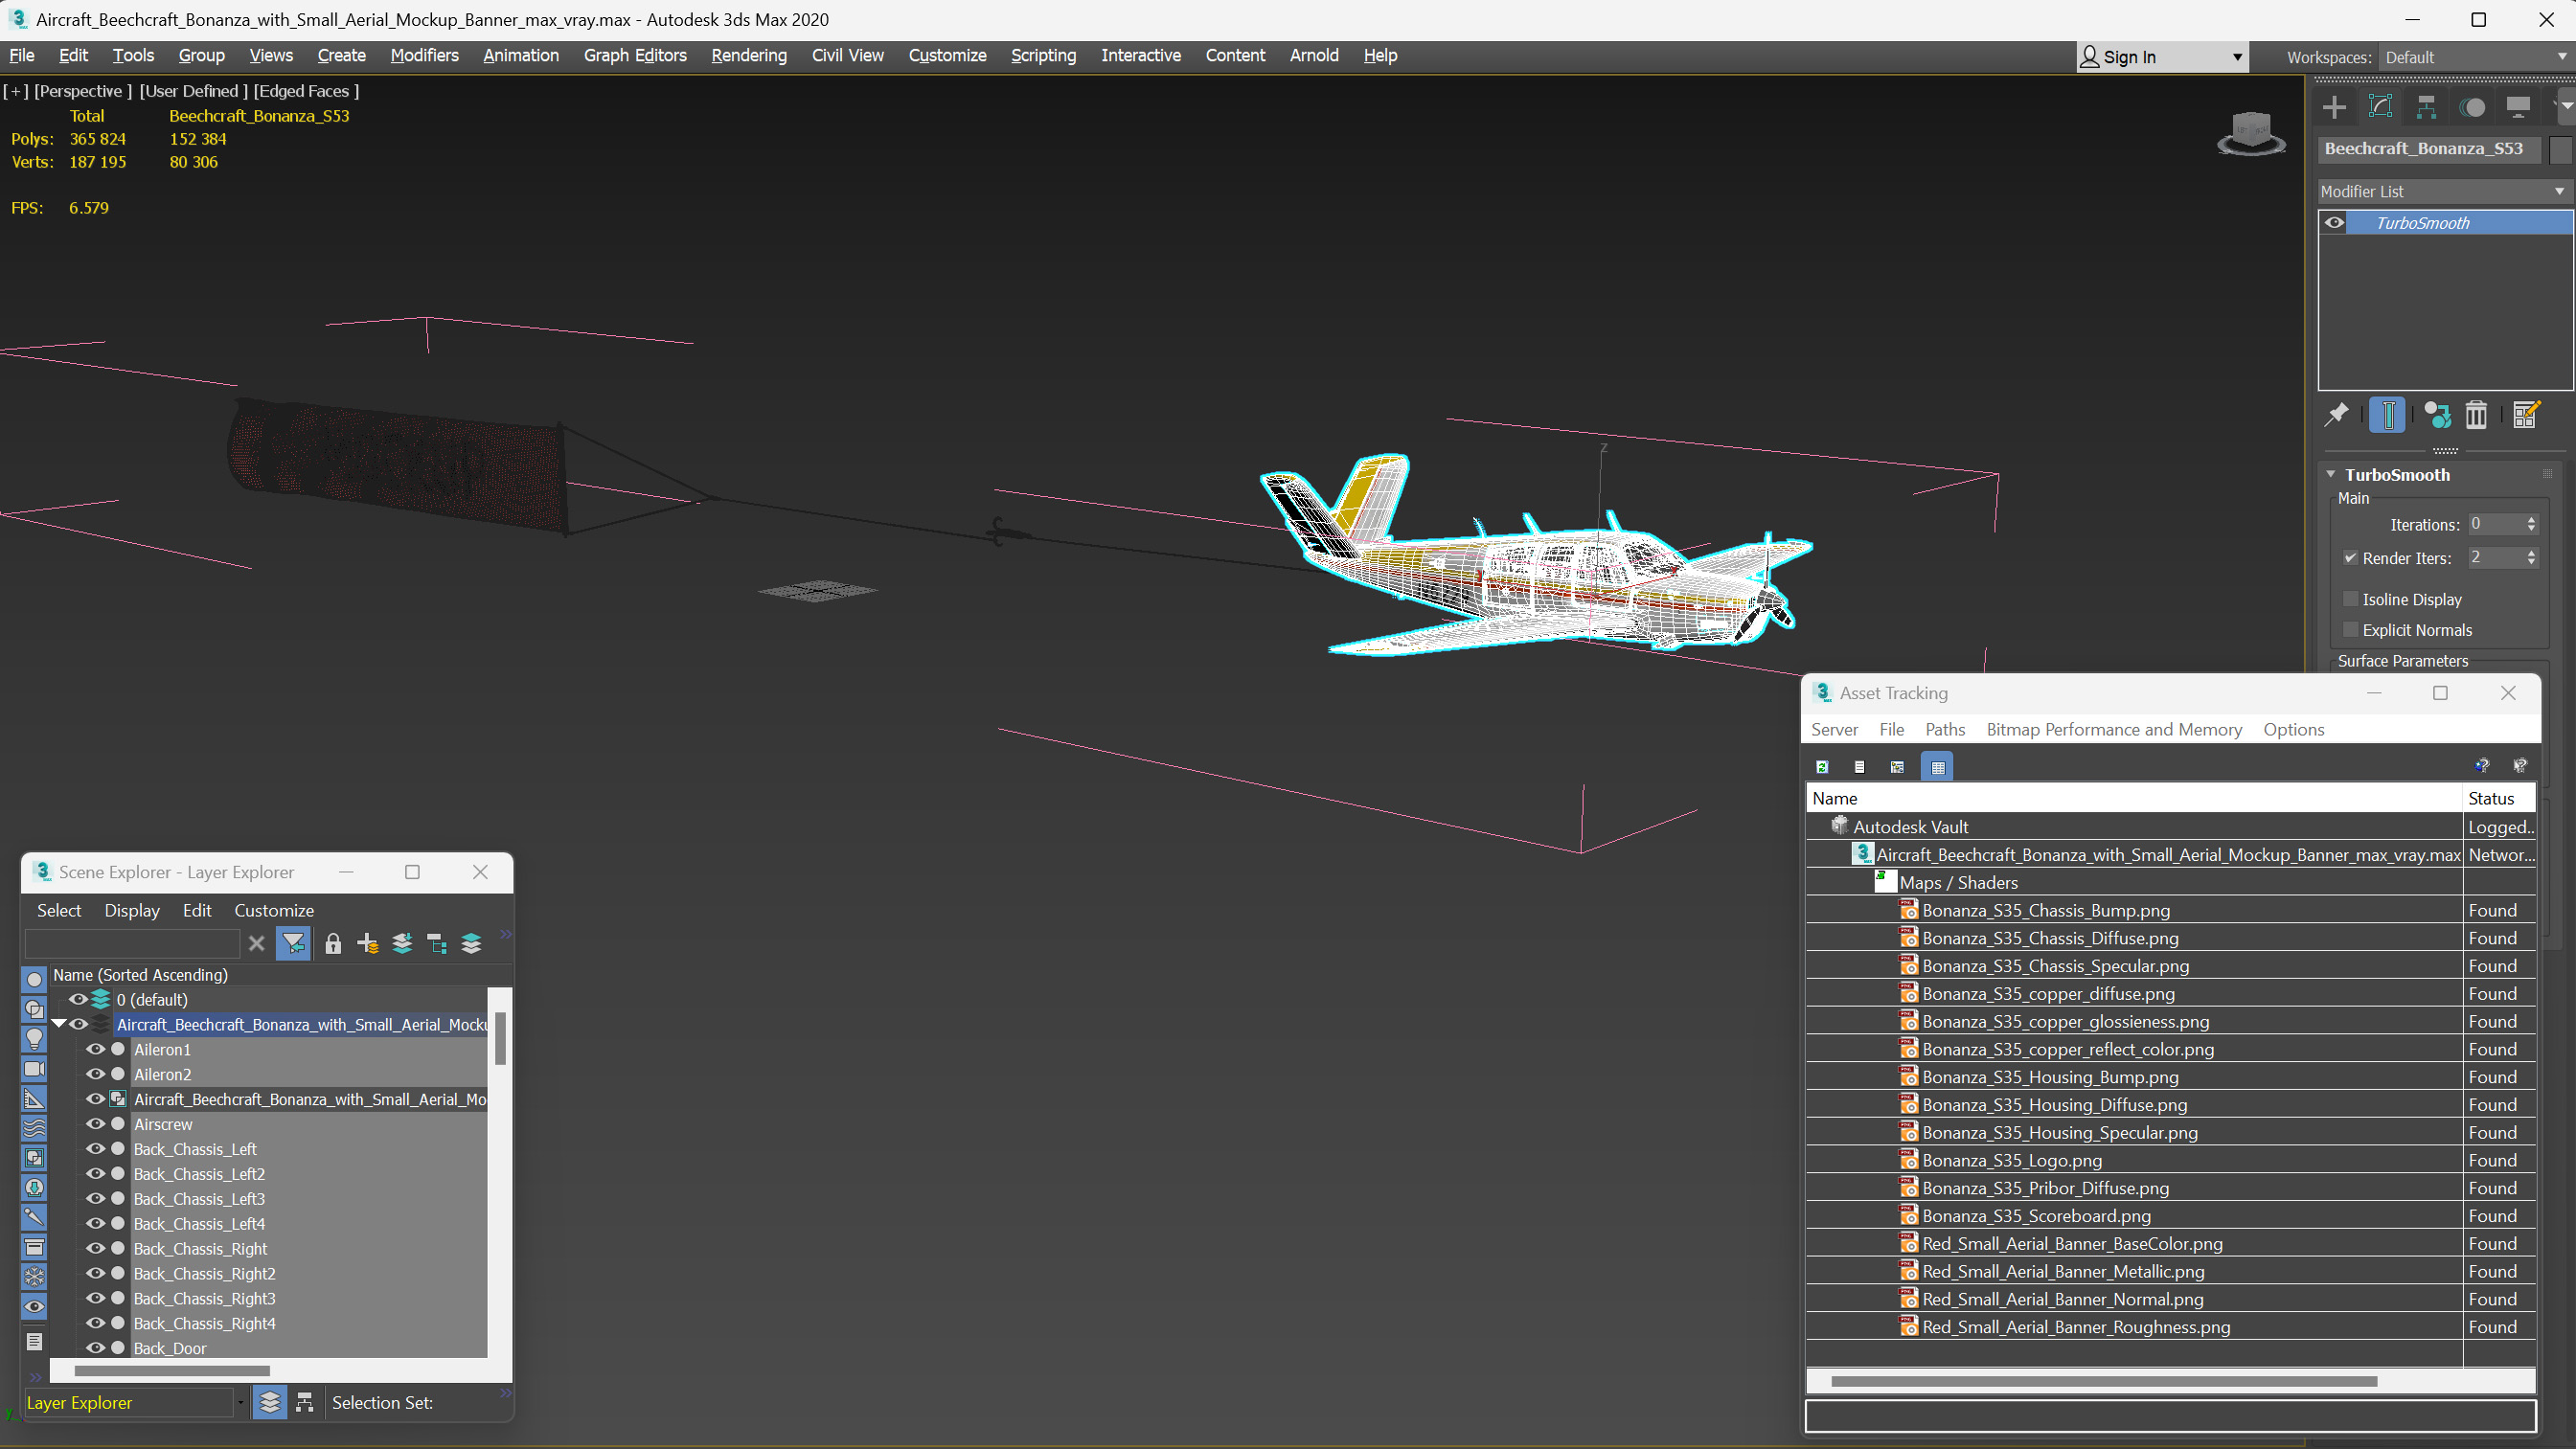Open help icon in Asset Tracking window
2576x1449 pixels.
coord(2481,767)
